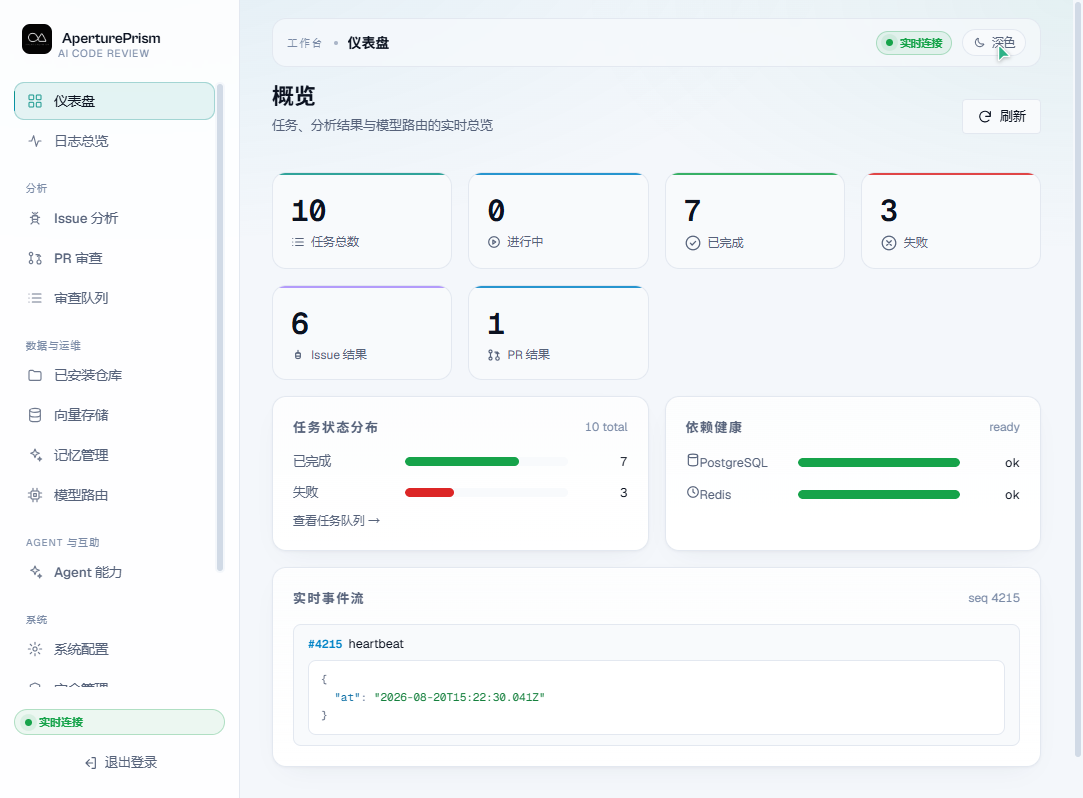1083x798 pixels.
Task: Click the moon icon in theme button
Action: pos(979,43)
